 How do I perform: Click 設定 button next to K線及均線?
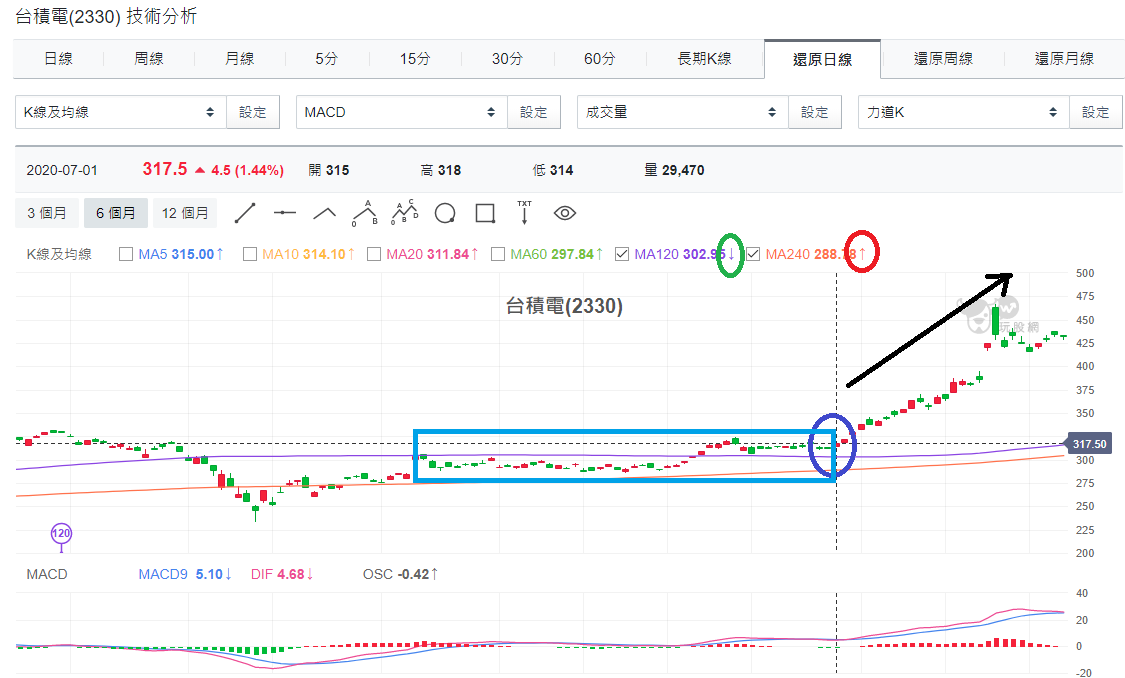click(x=253, y=113)
